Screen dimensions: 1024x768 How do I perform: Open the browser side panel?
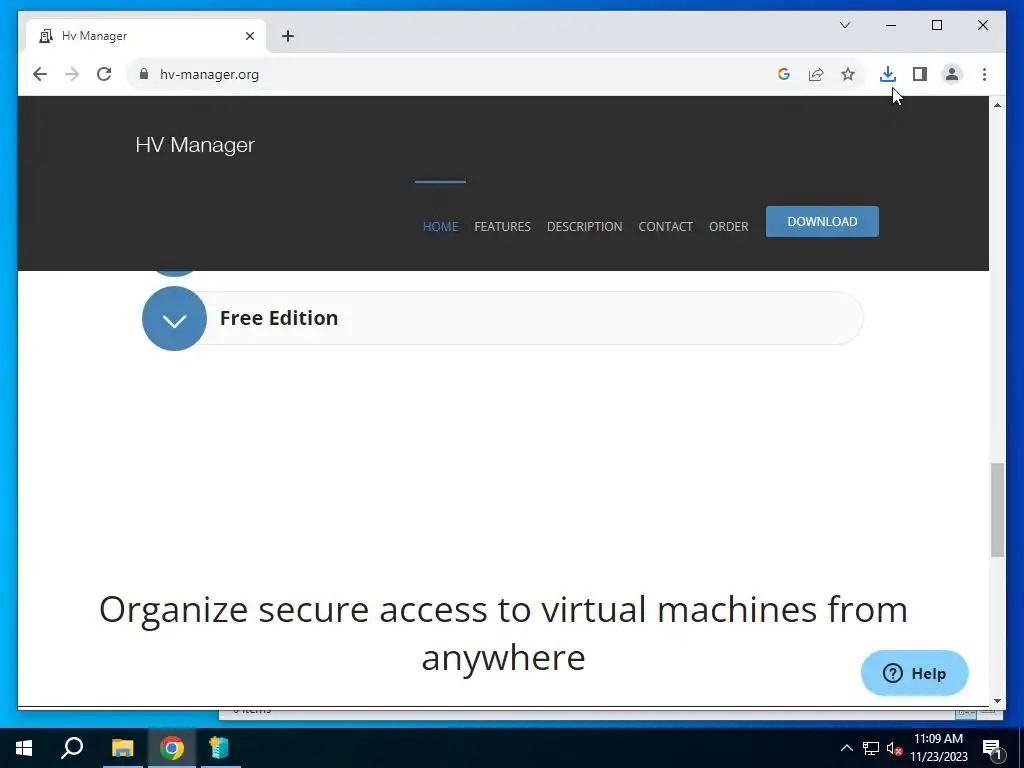pyautogui.click(x=920, y=74)
